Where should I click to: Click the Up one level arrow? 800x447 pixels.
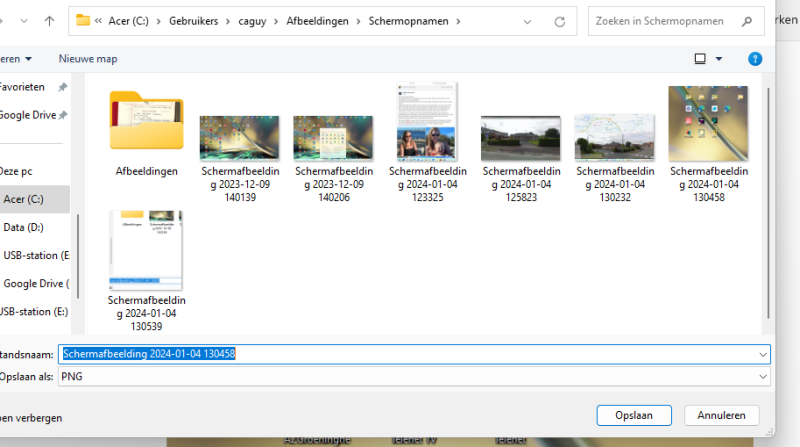[49, 21]
